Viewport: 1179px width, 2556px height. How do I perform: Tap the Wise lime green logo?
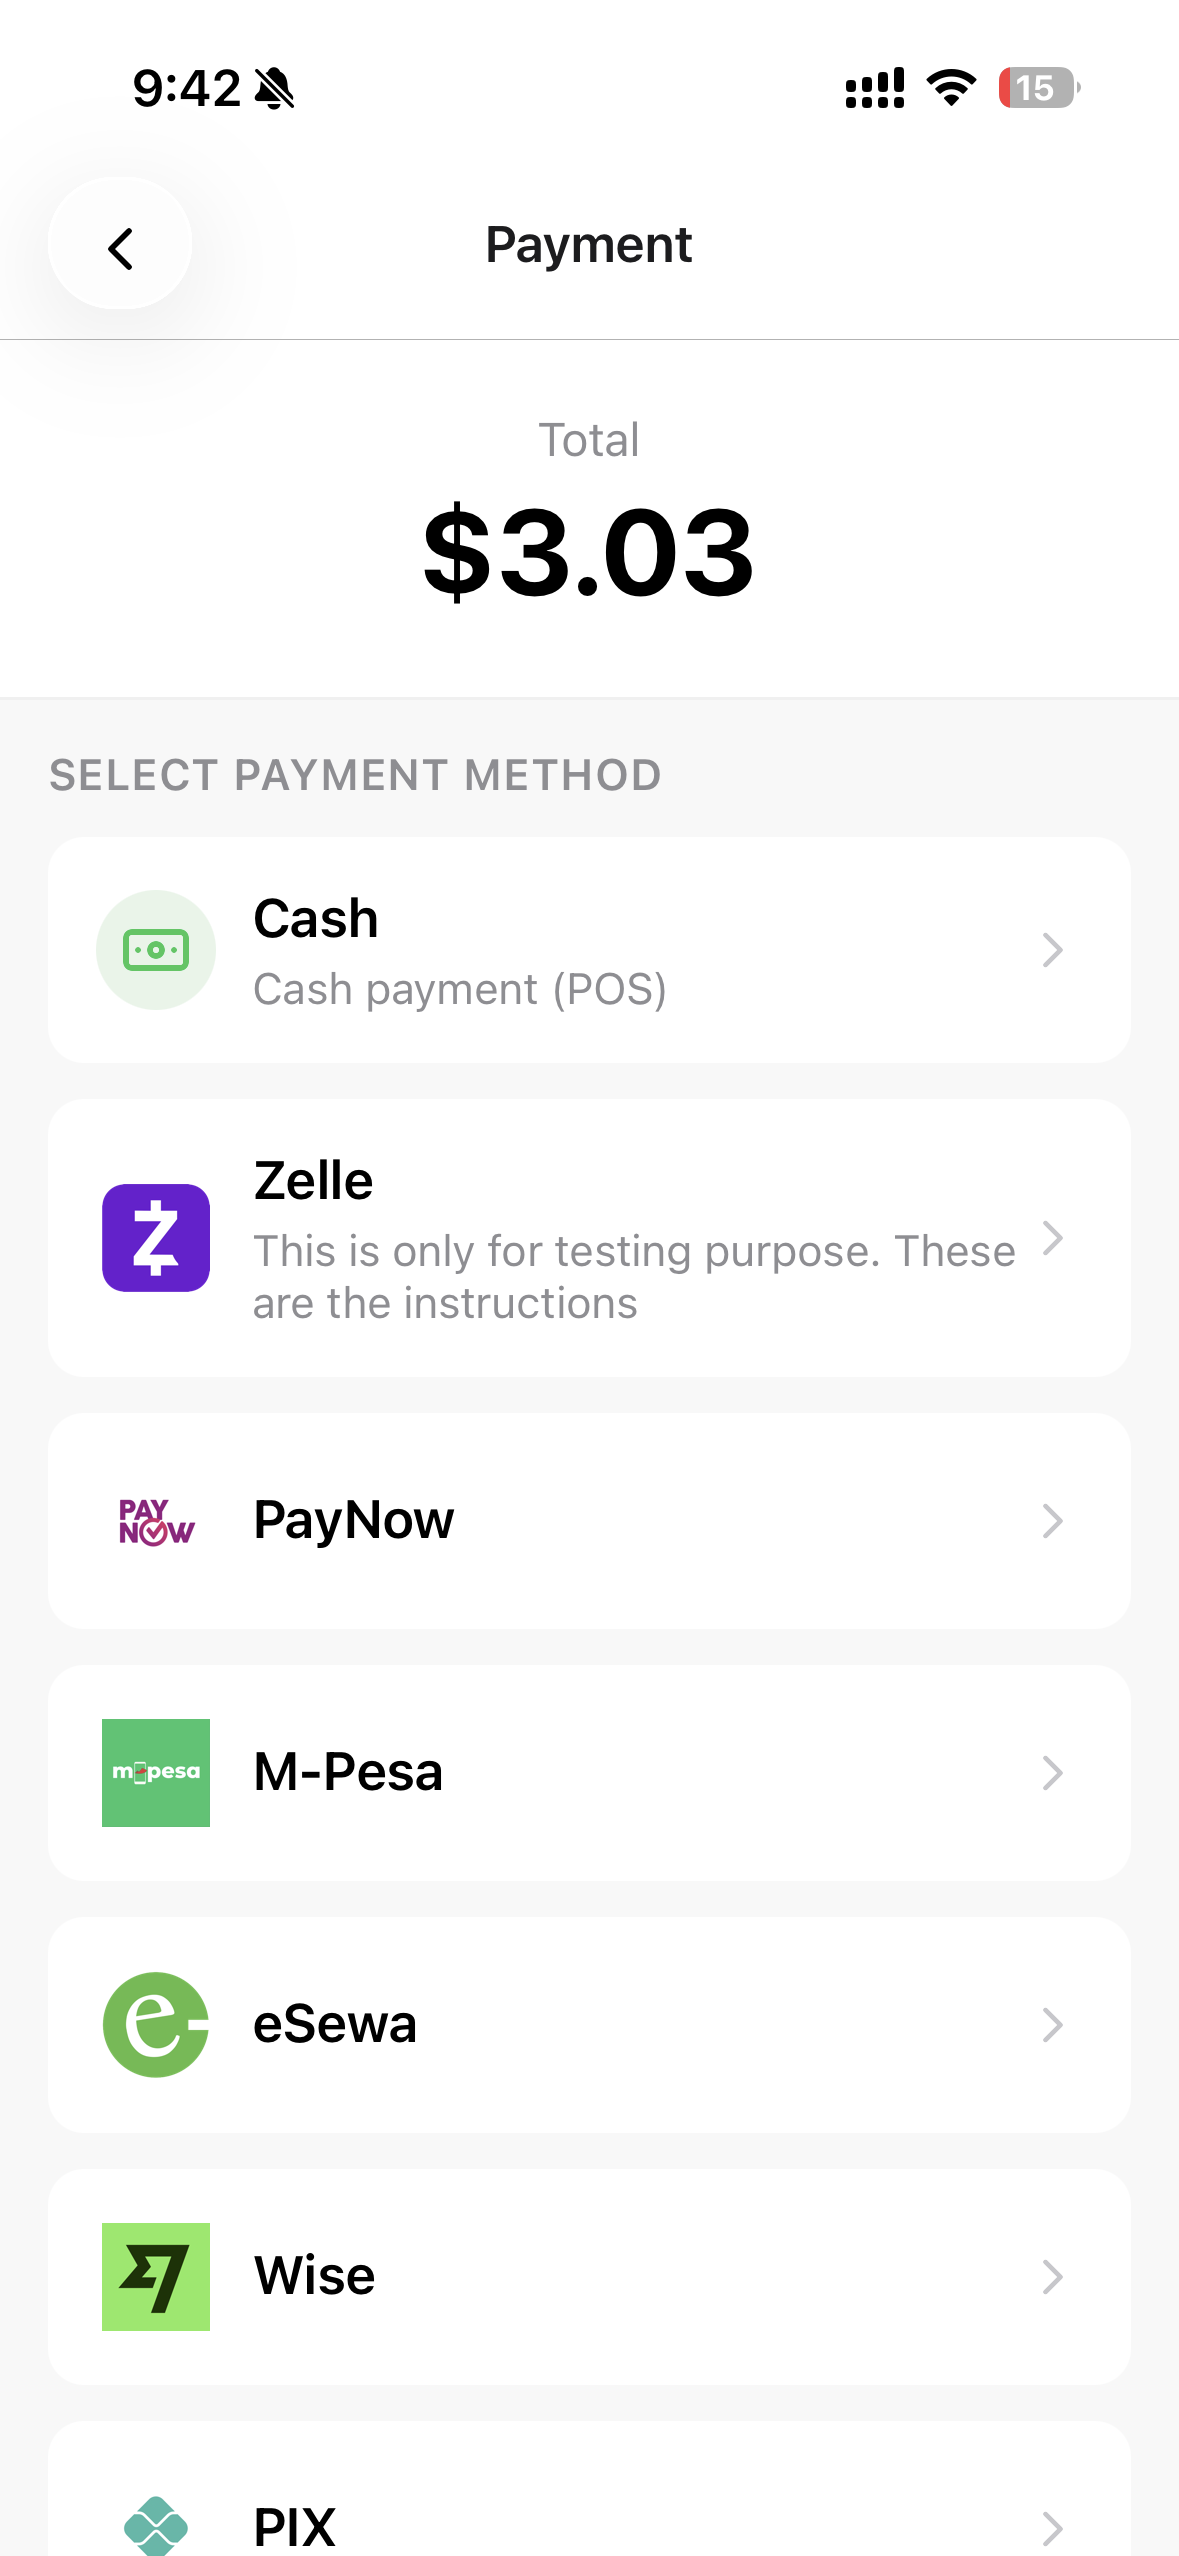point(156,2276)
